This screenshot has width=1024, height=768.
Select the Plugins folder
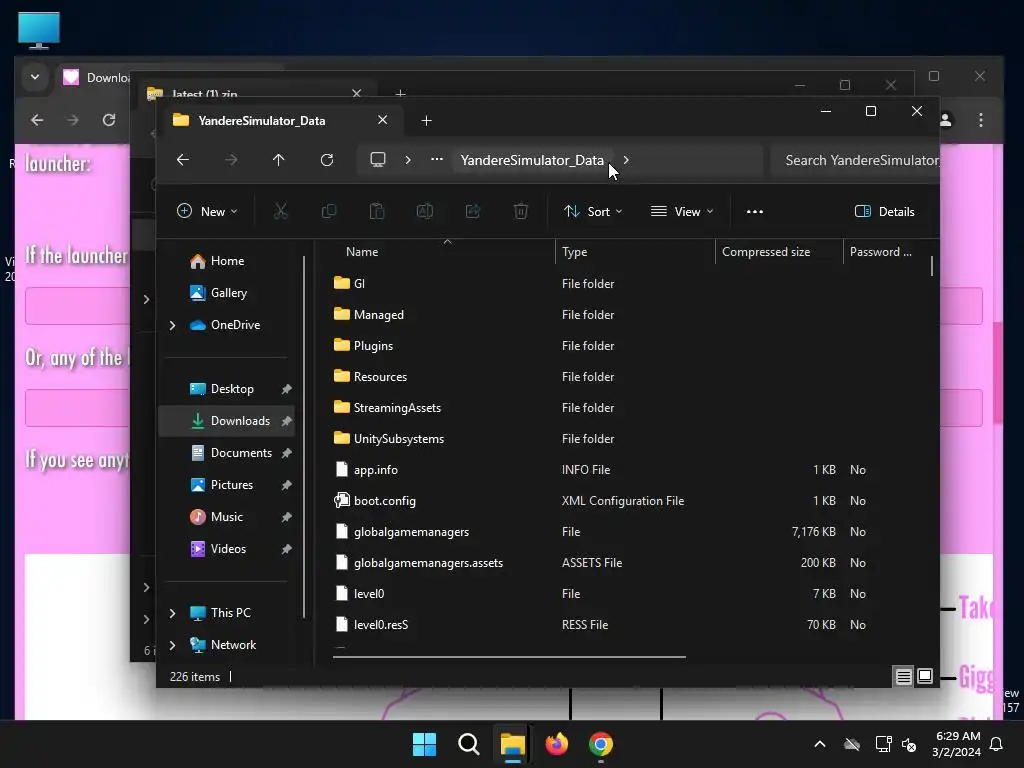374,346
